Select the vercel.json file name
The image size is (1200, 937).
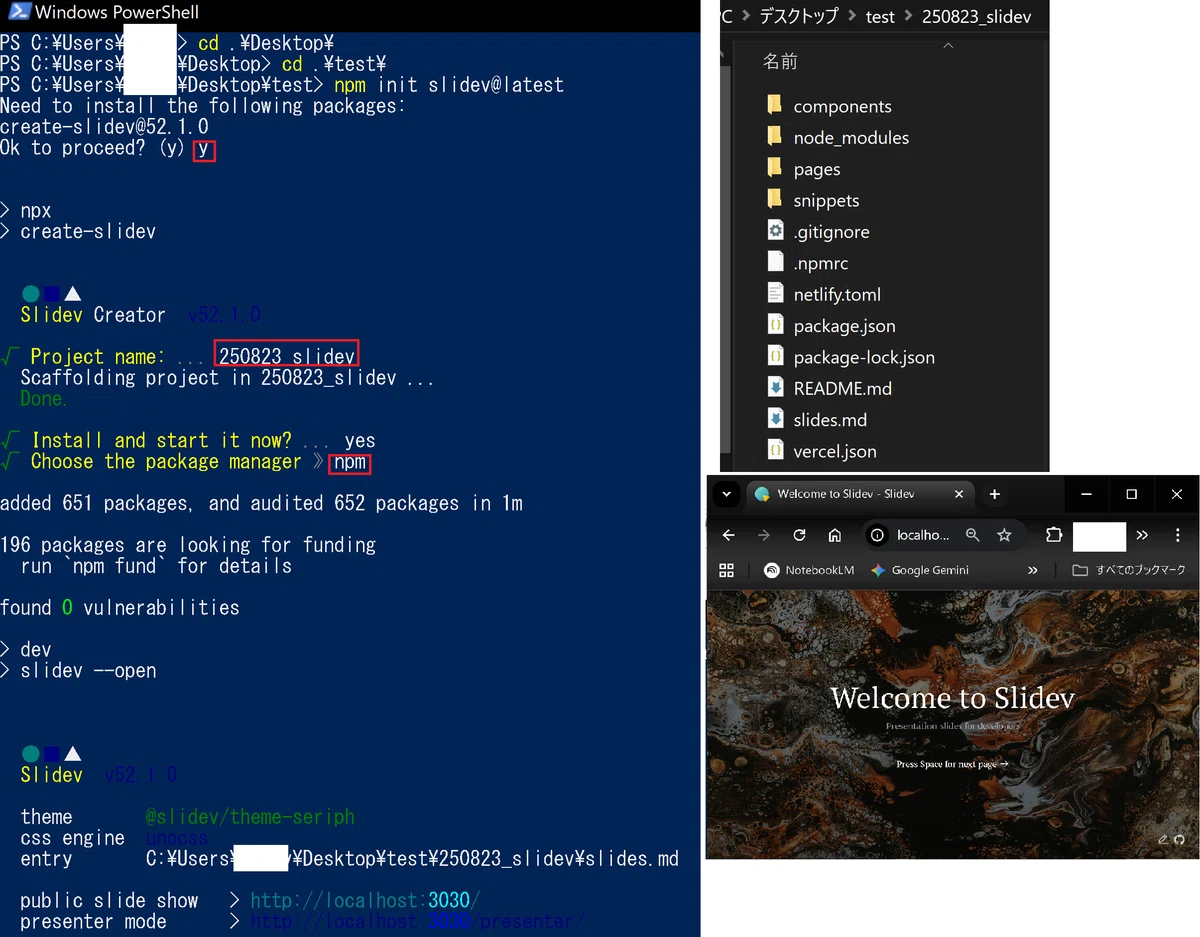click(x=835, y=451)
